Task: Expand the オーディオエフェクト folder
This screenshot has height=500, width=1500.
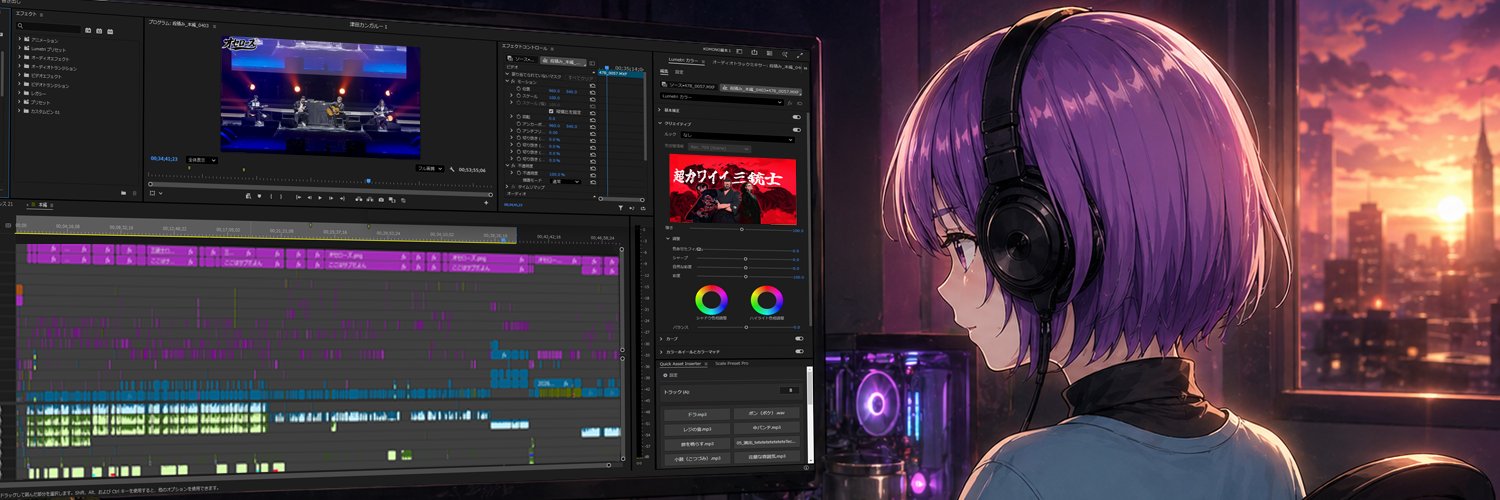Action: [x=20, y=58]
